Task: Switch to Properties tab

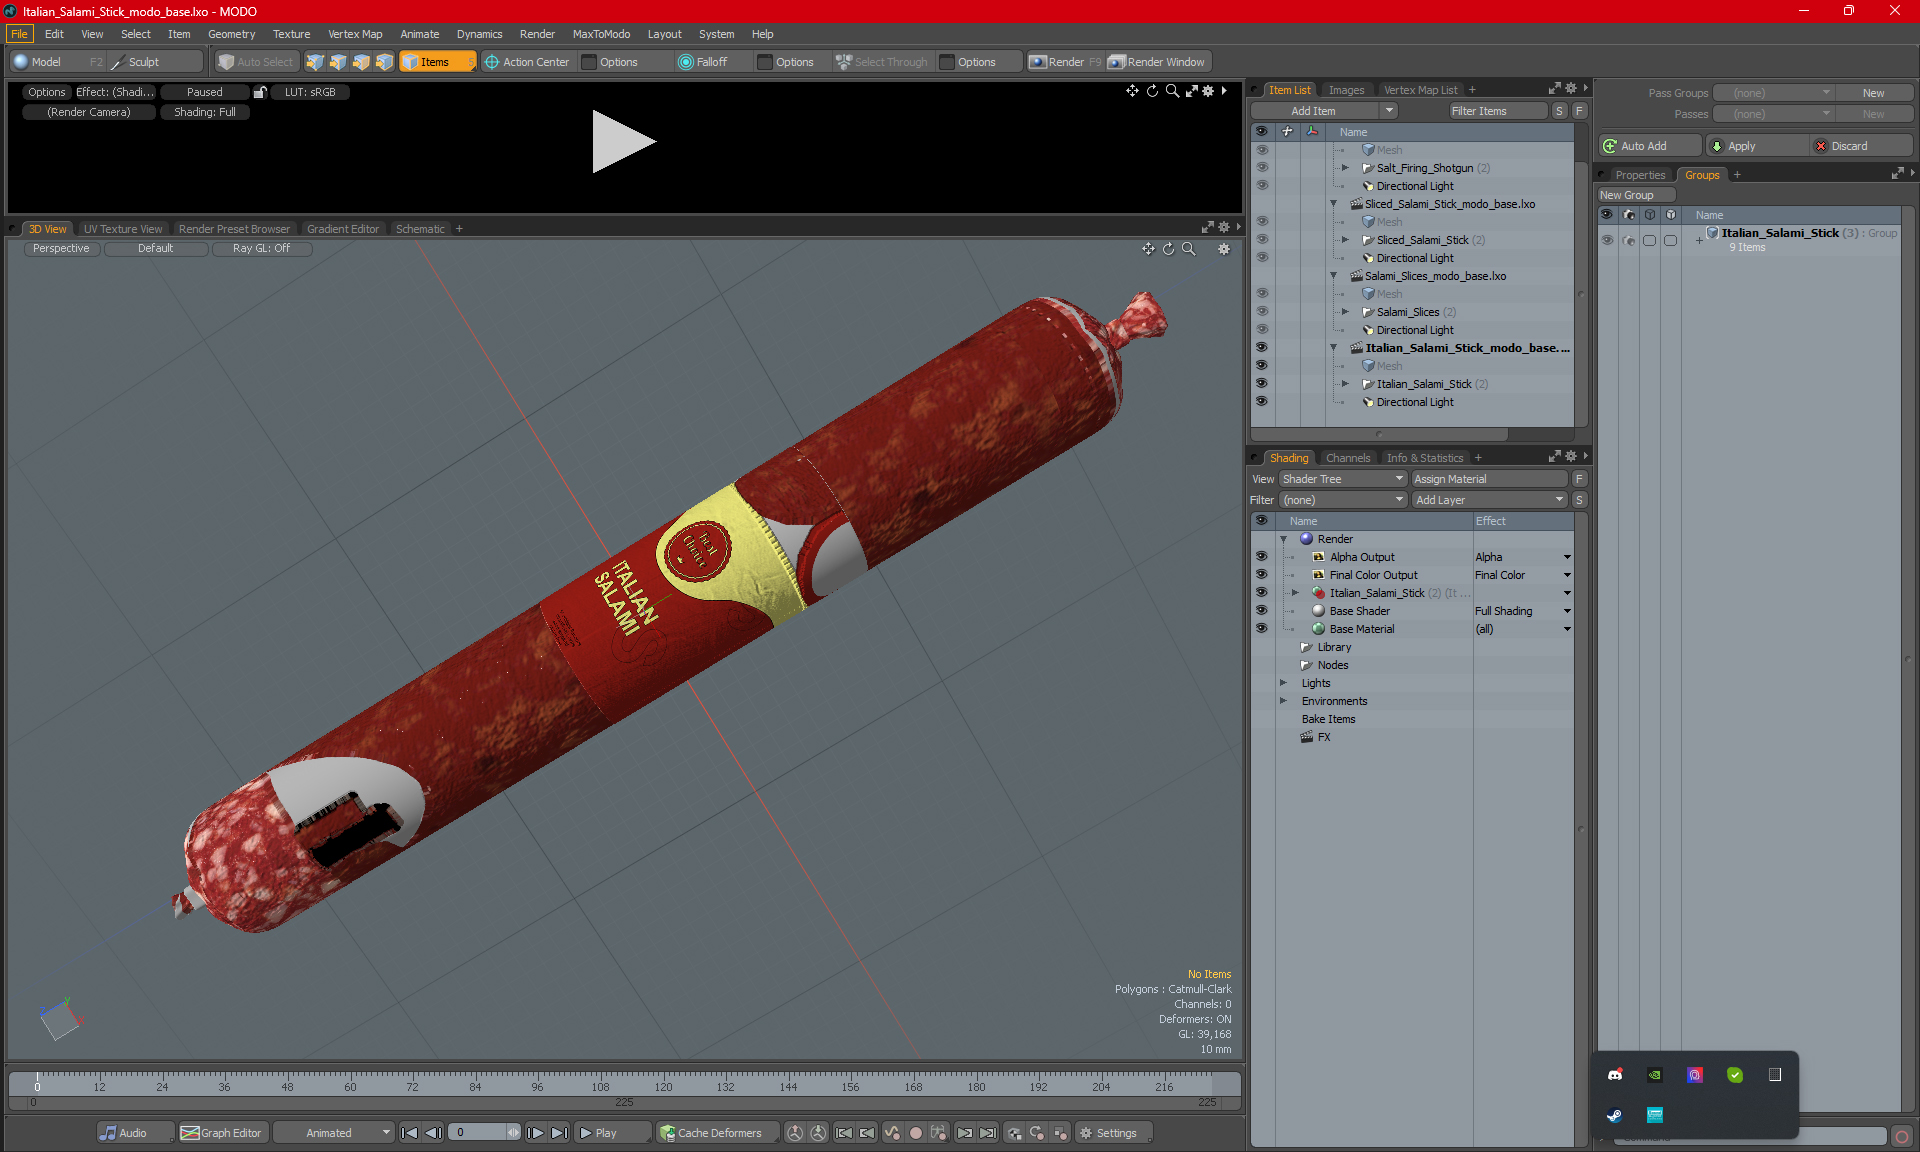Action: [1640, 175]
